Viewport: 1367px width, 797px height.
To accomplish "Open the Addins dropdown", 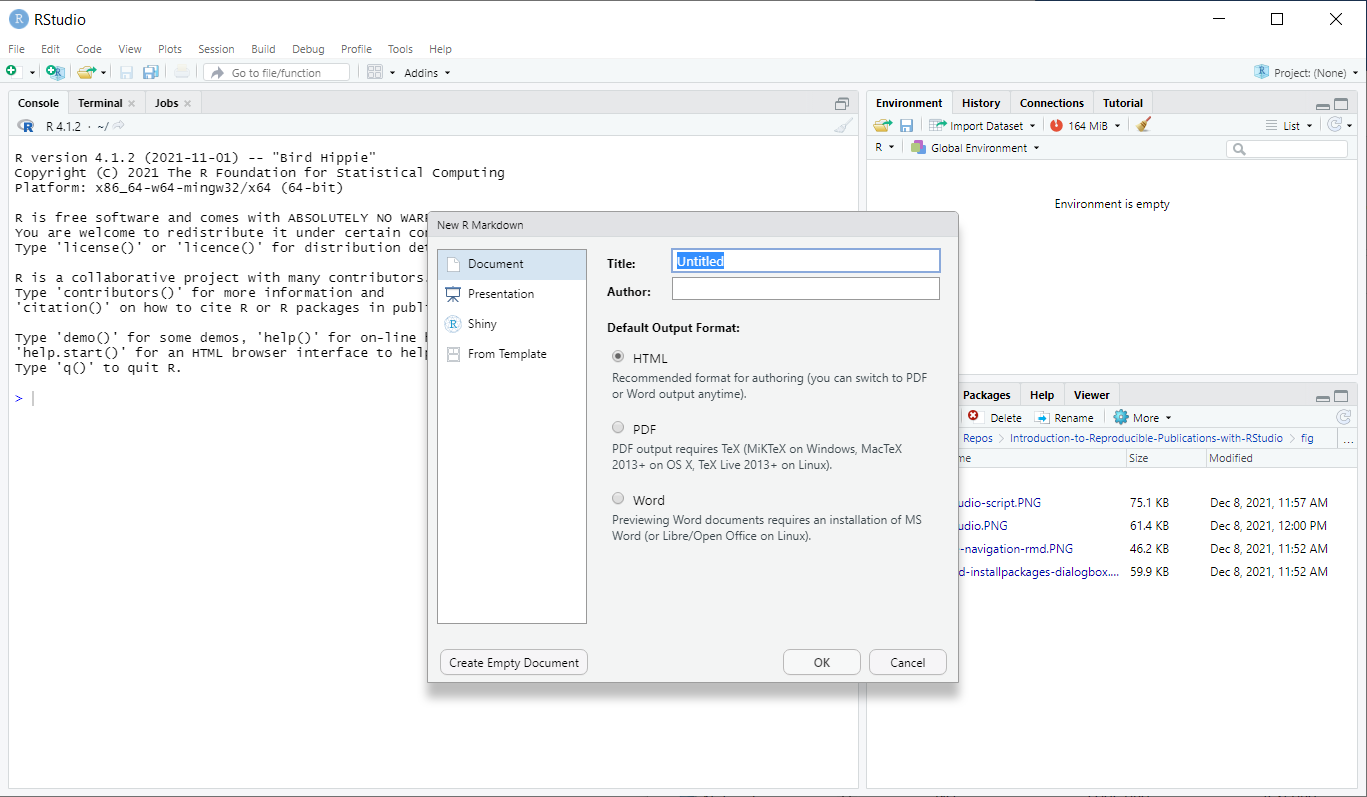I will [427, 73].
